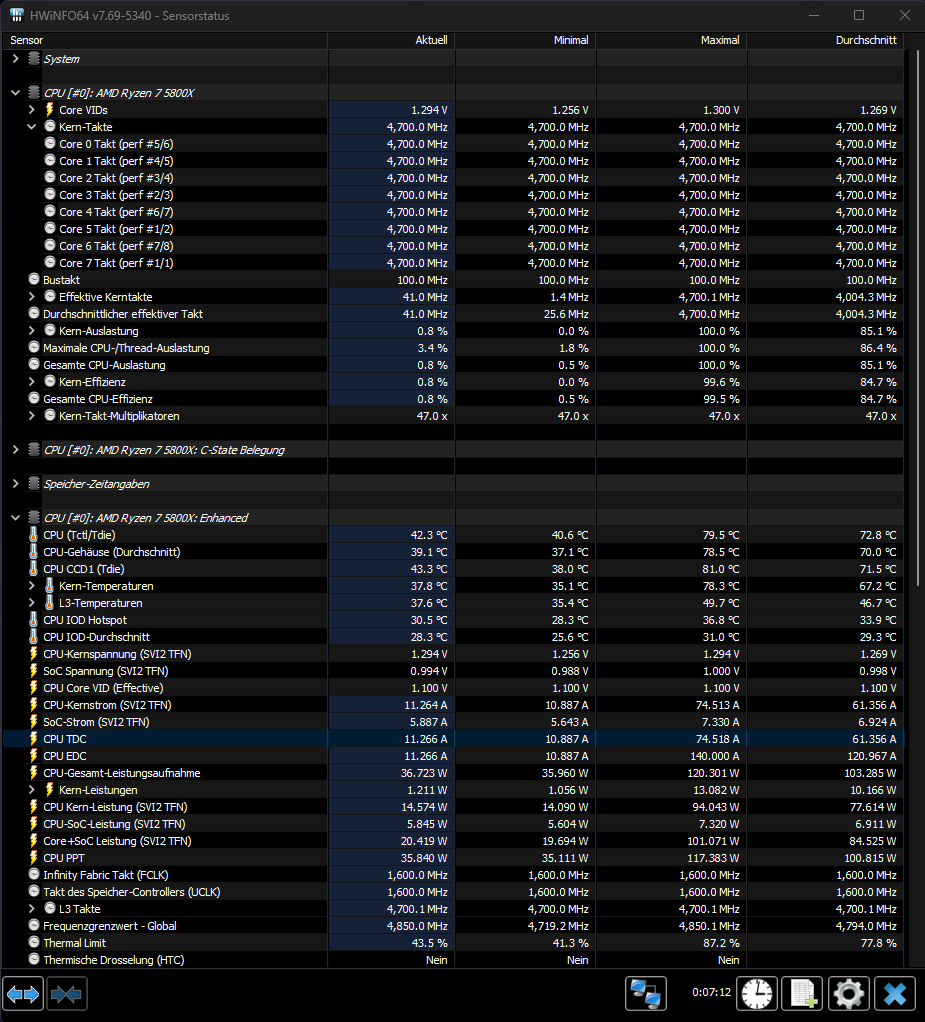Expand Kern-Temperaturen row
Screen dimensions: 925x1022
click(31, 585)
